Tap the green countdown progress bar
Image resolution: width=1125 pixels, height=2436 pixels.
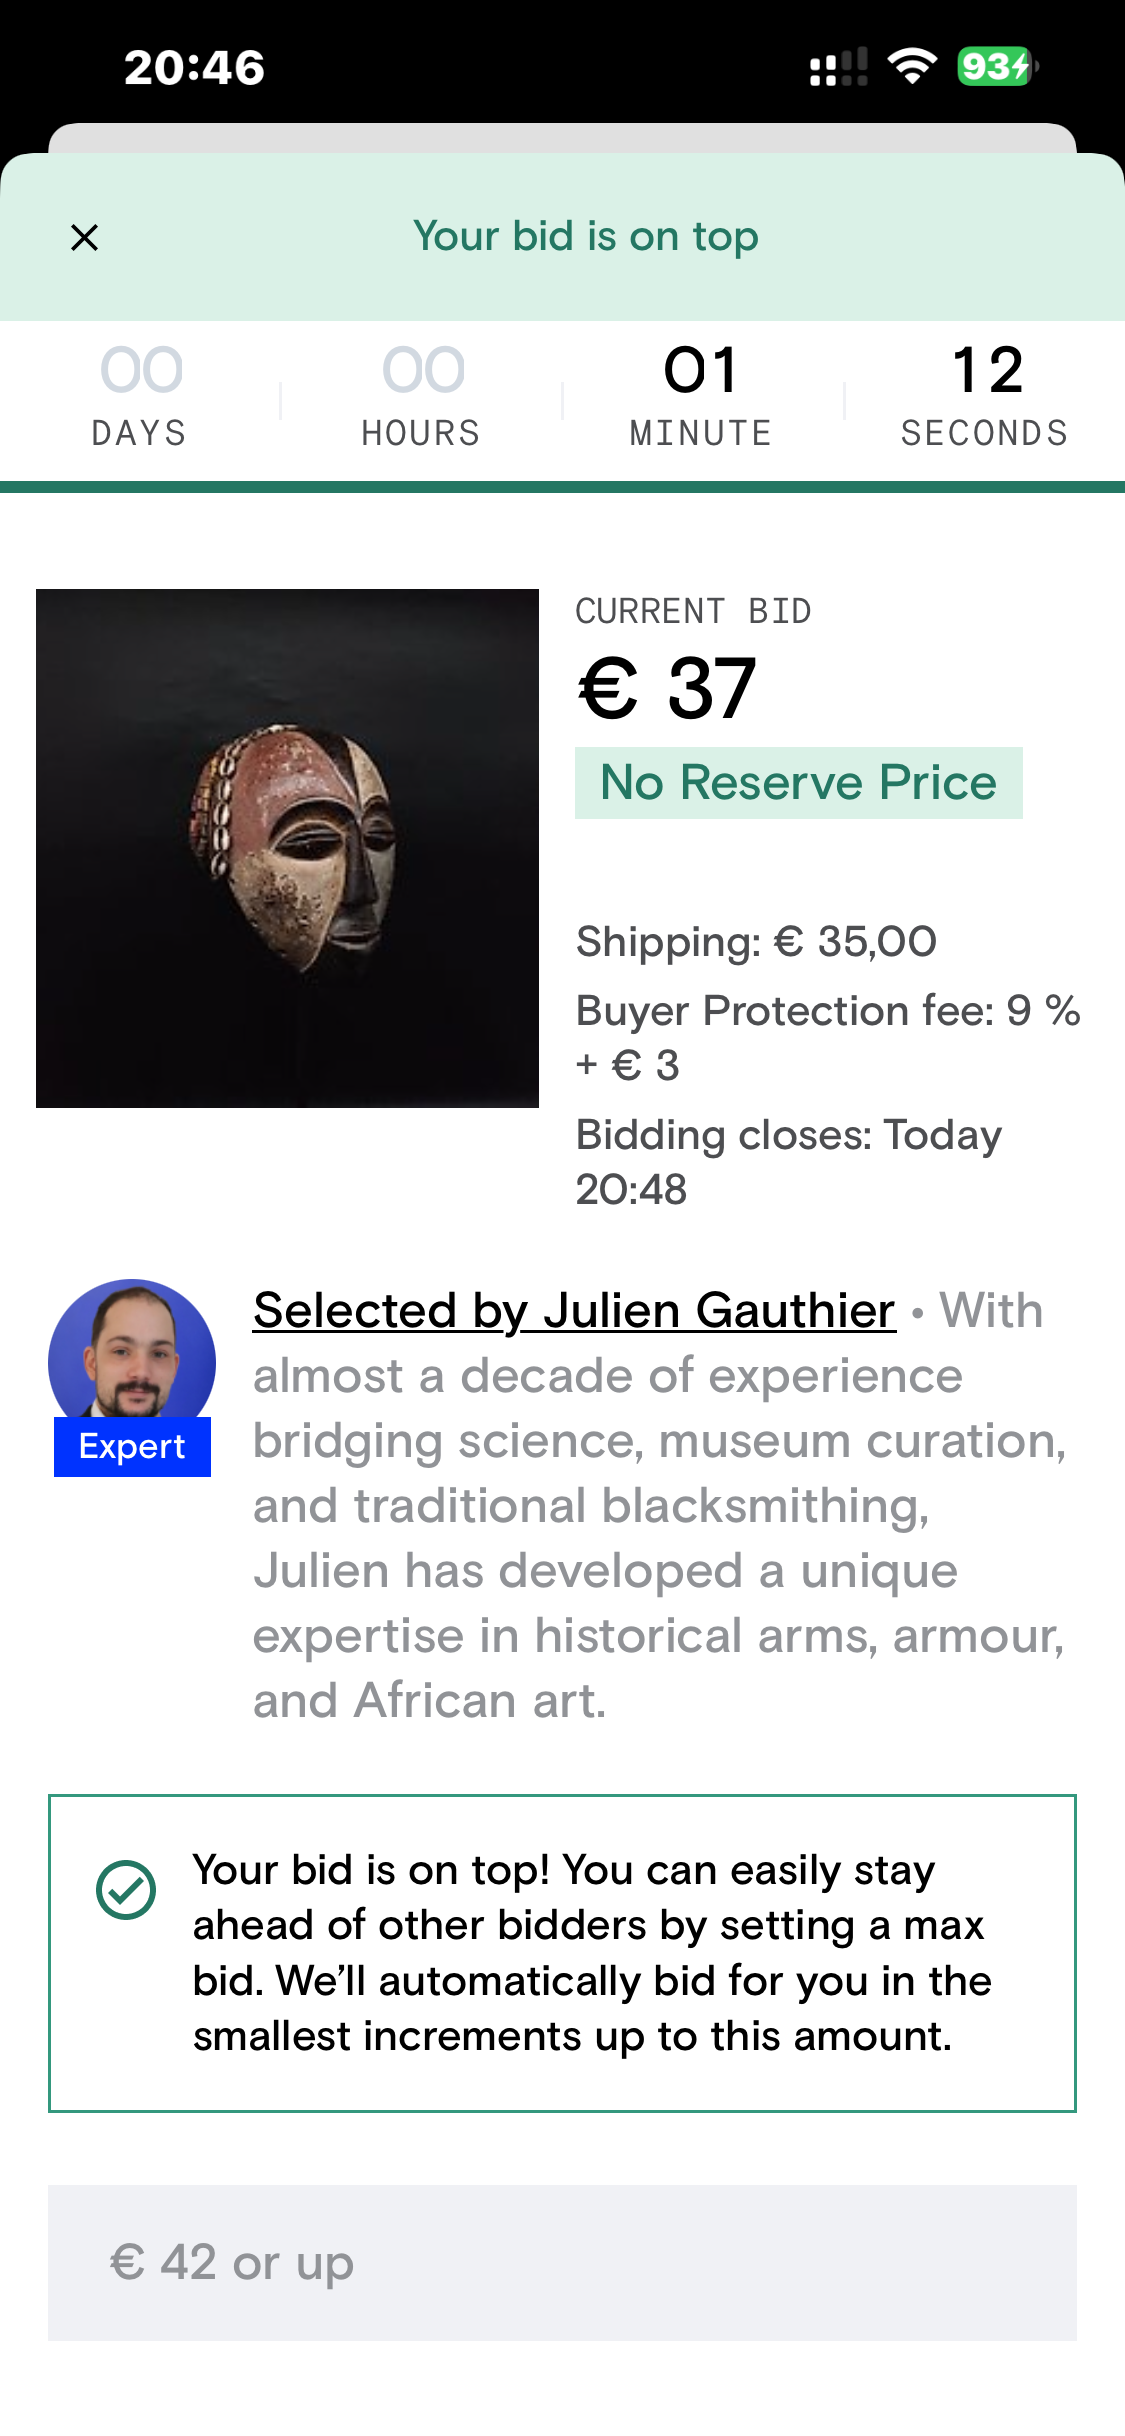tap(562, 487)
